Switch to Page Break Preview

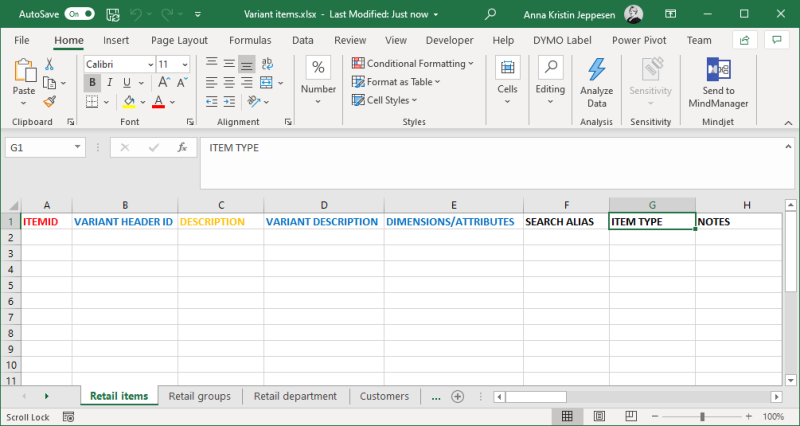pos(631,416)
